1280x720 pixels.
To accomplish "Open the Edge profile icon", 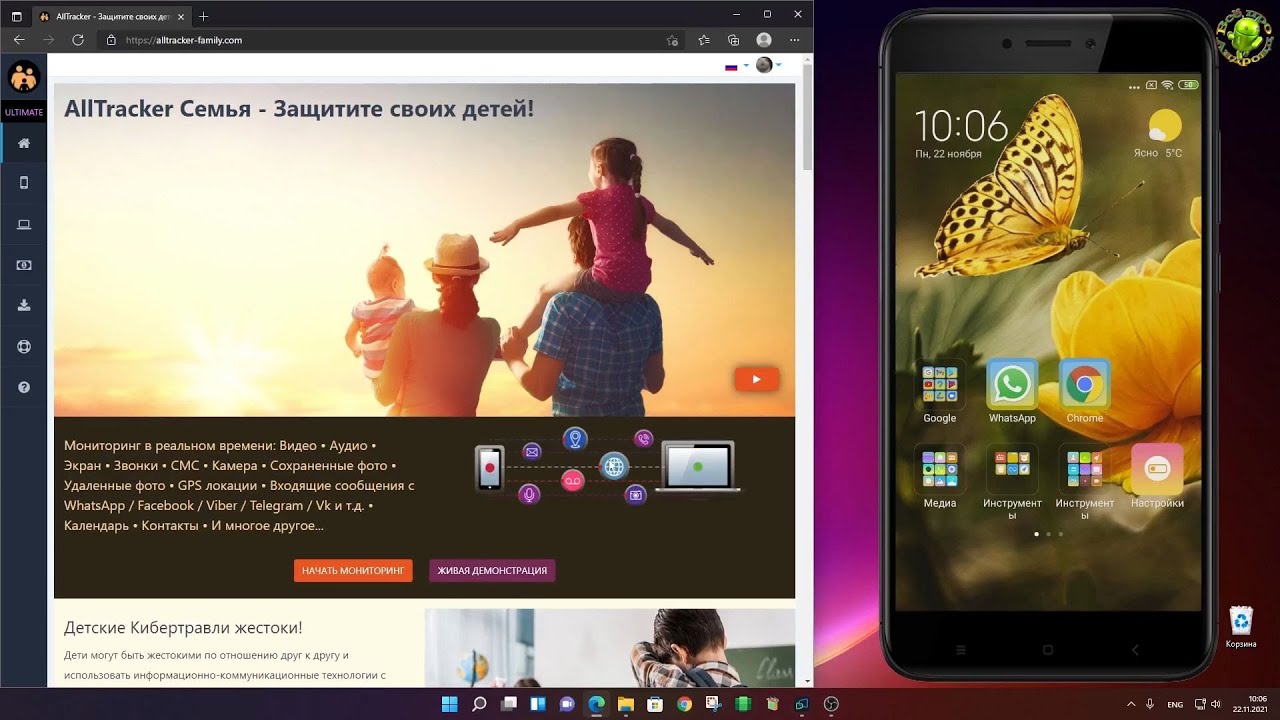I will [764, 40].
